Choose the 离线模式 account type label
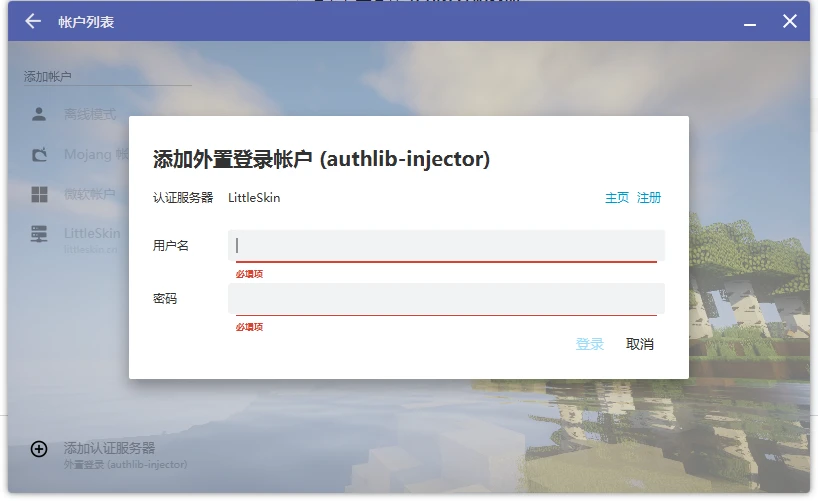 (90, 114)
